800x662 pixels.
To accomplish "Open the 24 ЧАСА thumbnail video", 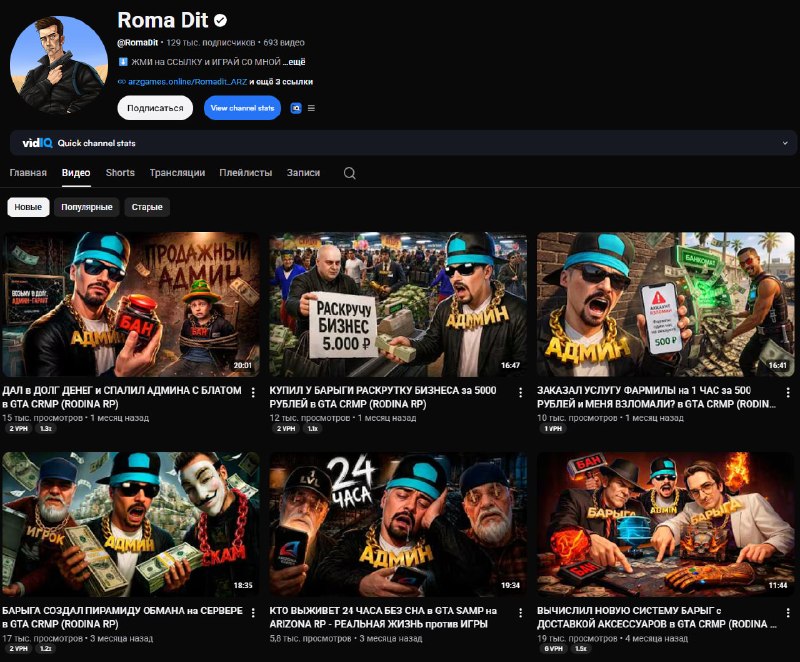I will (398, 524).
